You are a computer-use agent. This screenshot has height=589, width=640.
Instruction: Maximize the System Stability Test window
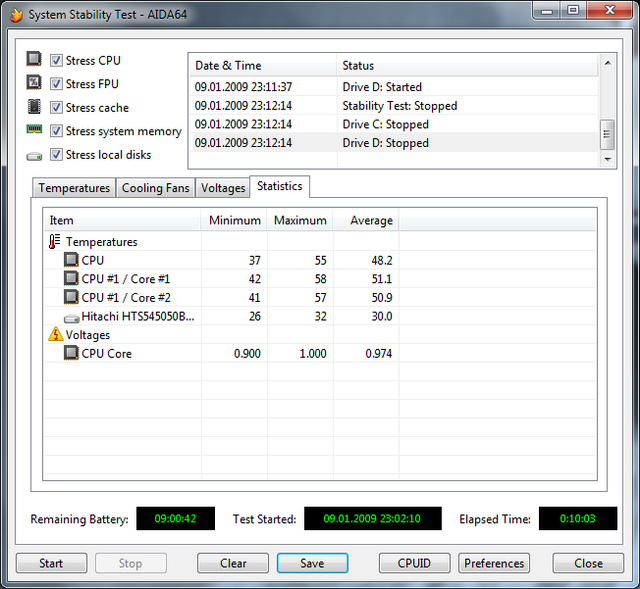tap(573, 10)
